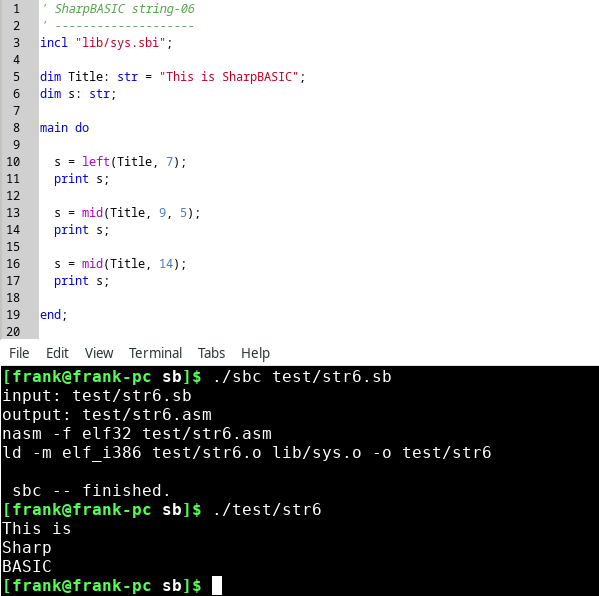
Task: Click the main do keyword line
Action: (65, 128)
